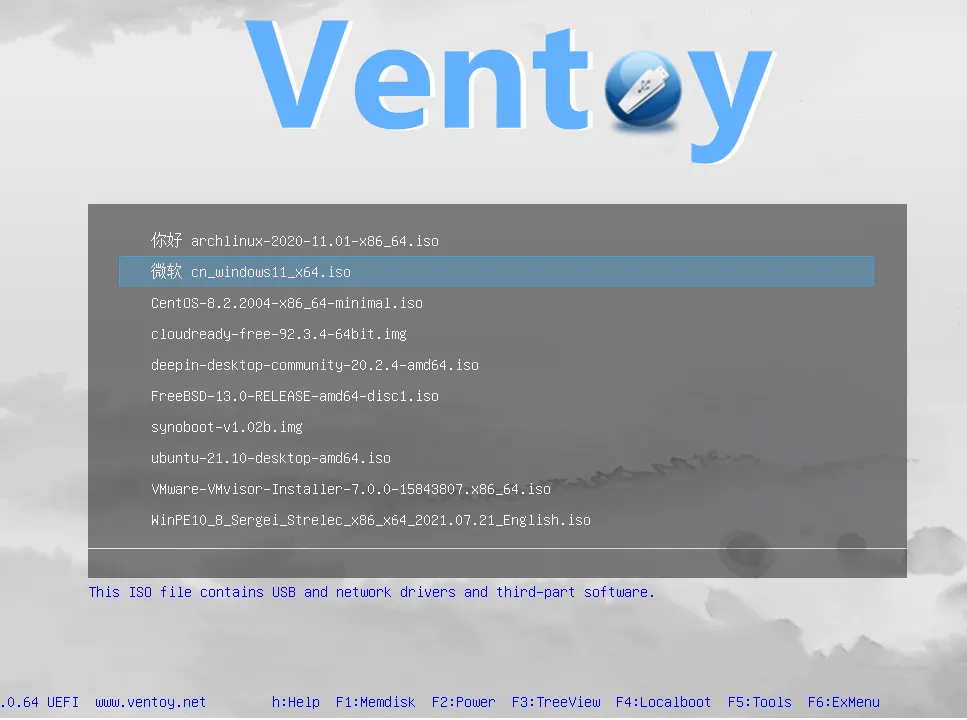The image size is (967, 720).
Task: Open h:Help in bottom hotkey bar
Action: 295,702
